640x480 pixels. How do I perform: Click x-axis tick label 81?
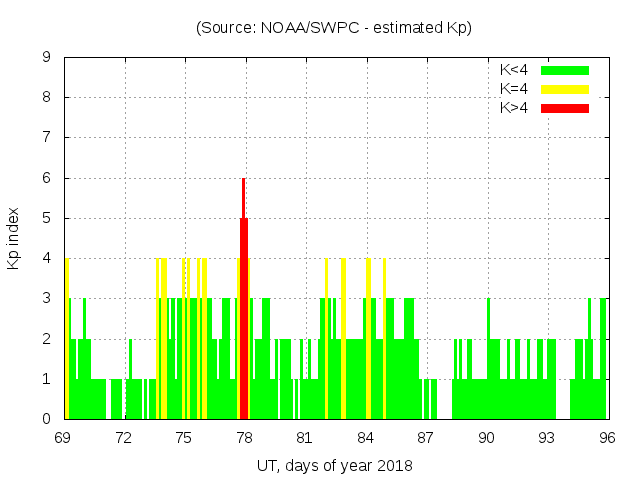305,438
